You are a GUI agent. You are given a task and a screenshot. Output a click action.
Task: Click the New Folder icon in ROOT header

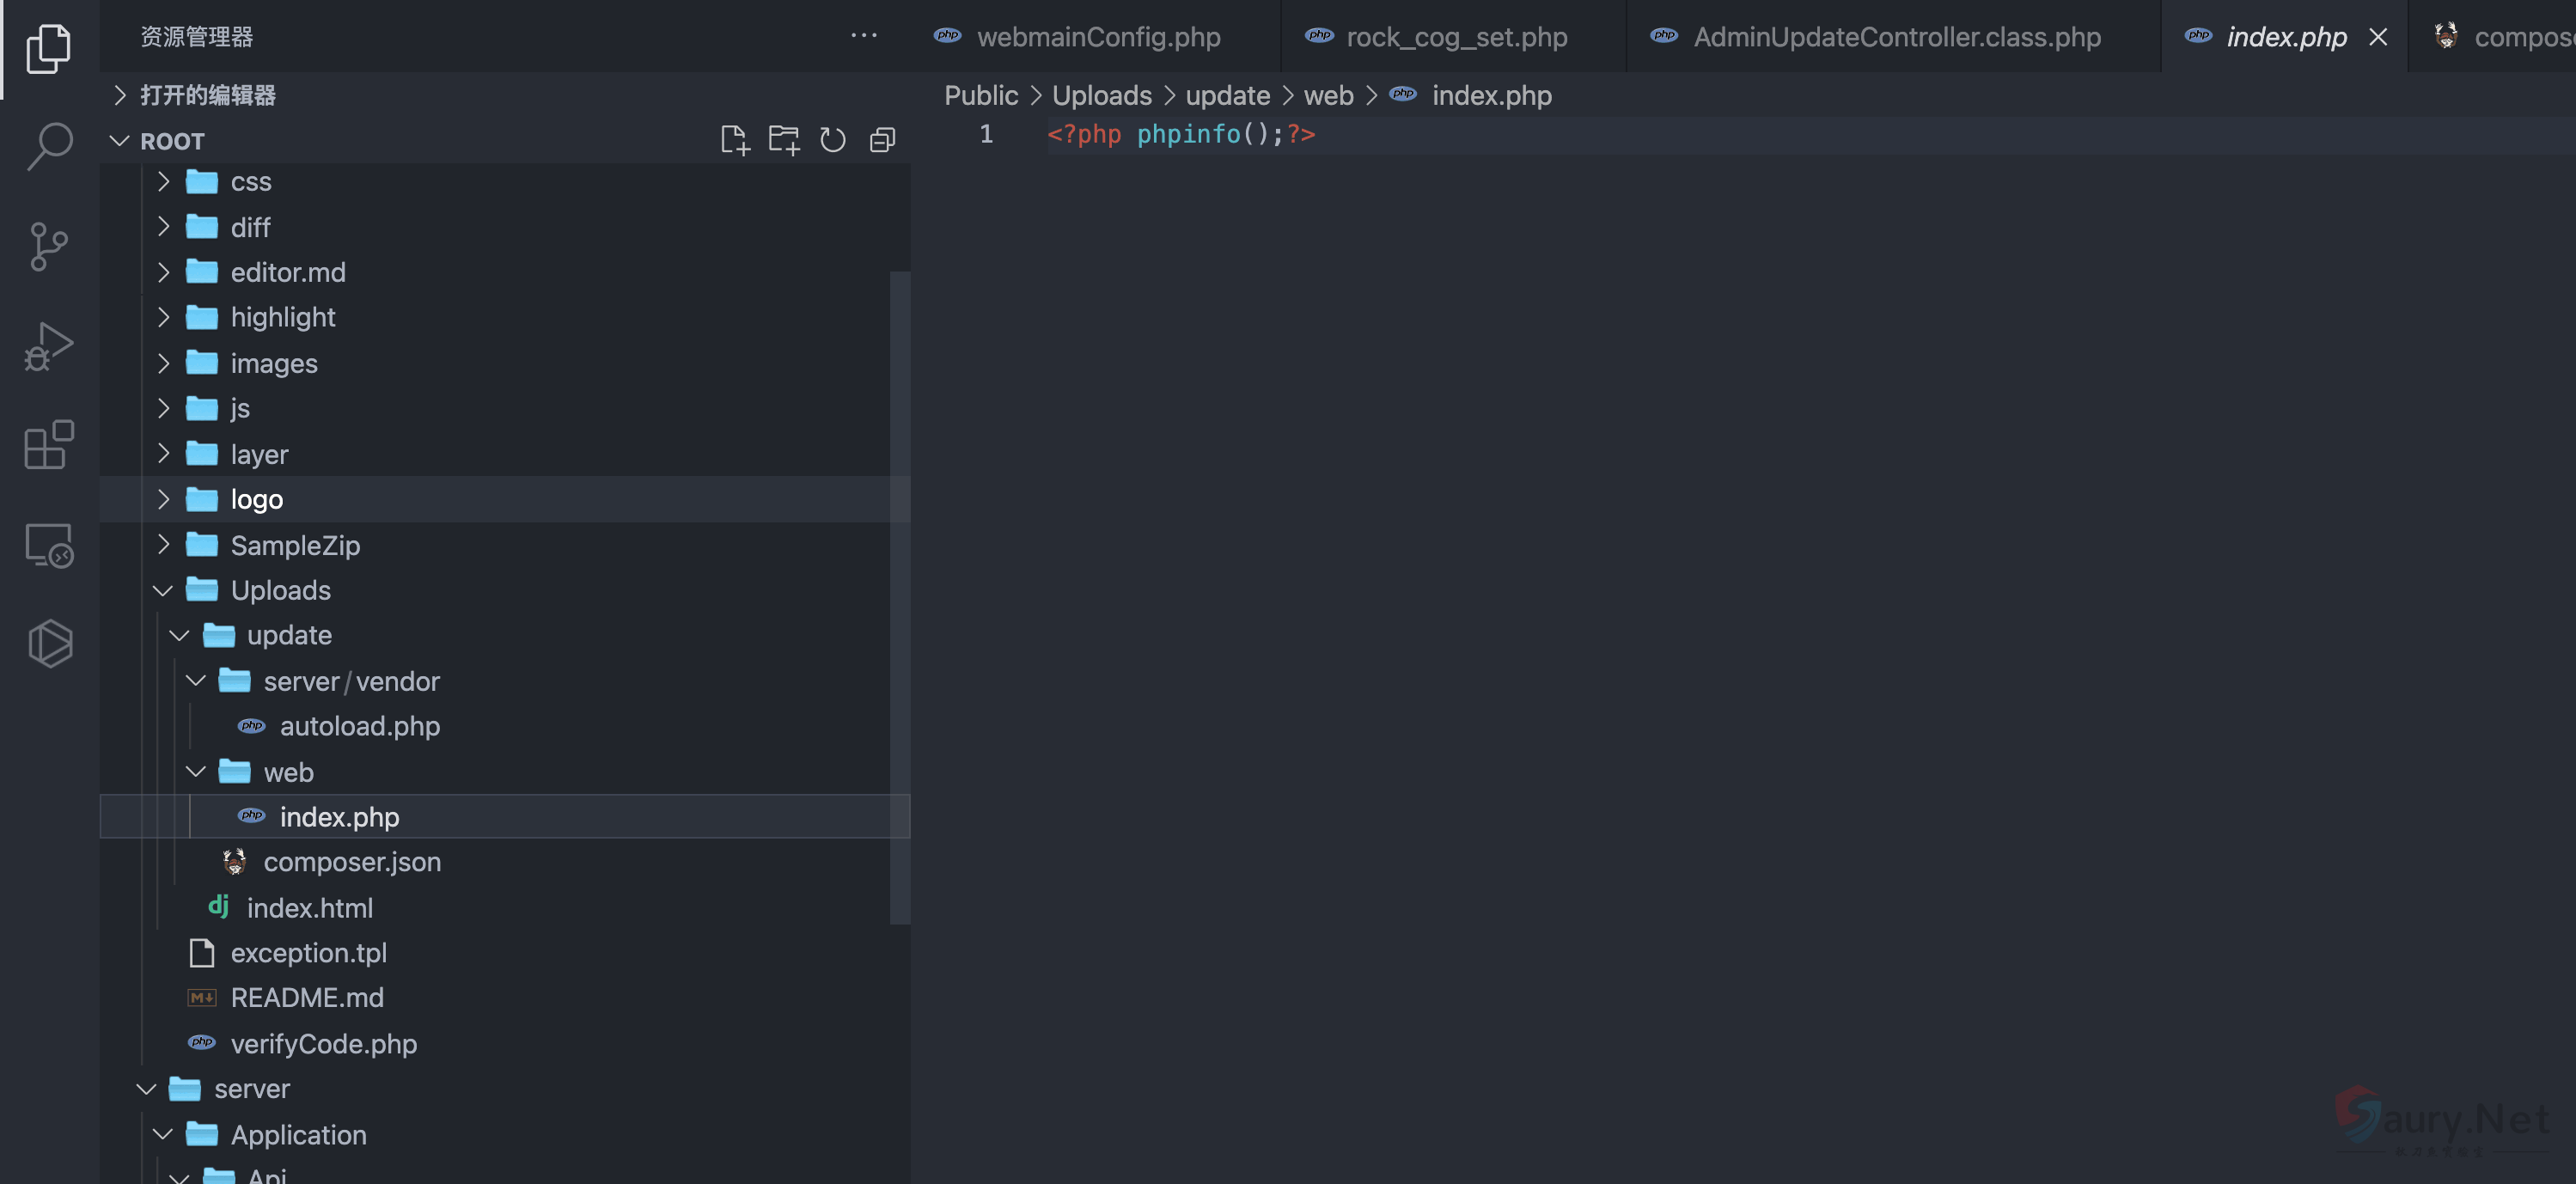click(x=784, y=140)
